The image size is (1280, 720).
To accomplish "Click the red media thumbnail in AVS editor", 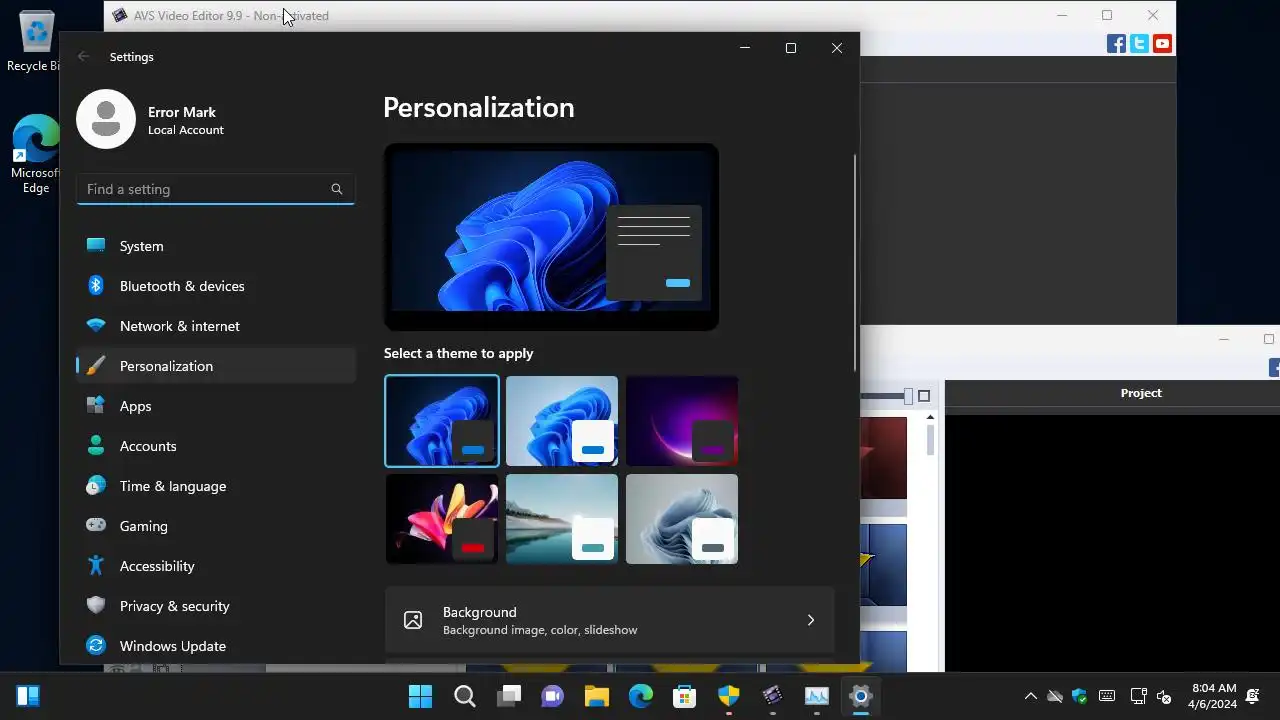I will click(884, 458).
